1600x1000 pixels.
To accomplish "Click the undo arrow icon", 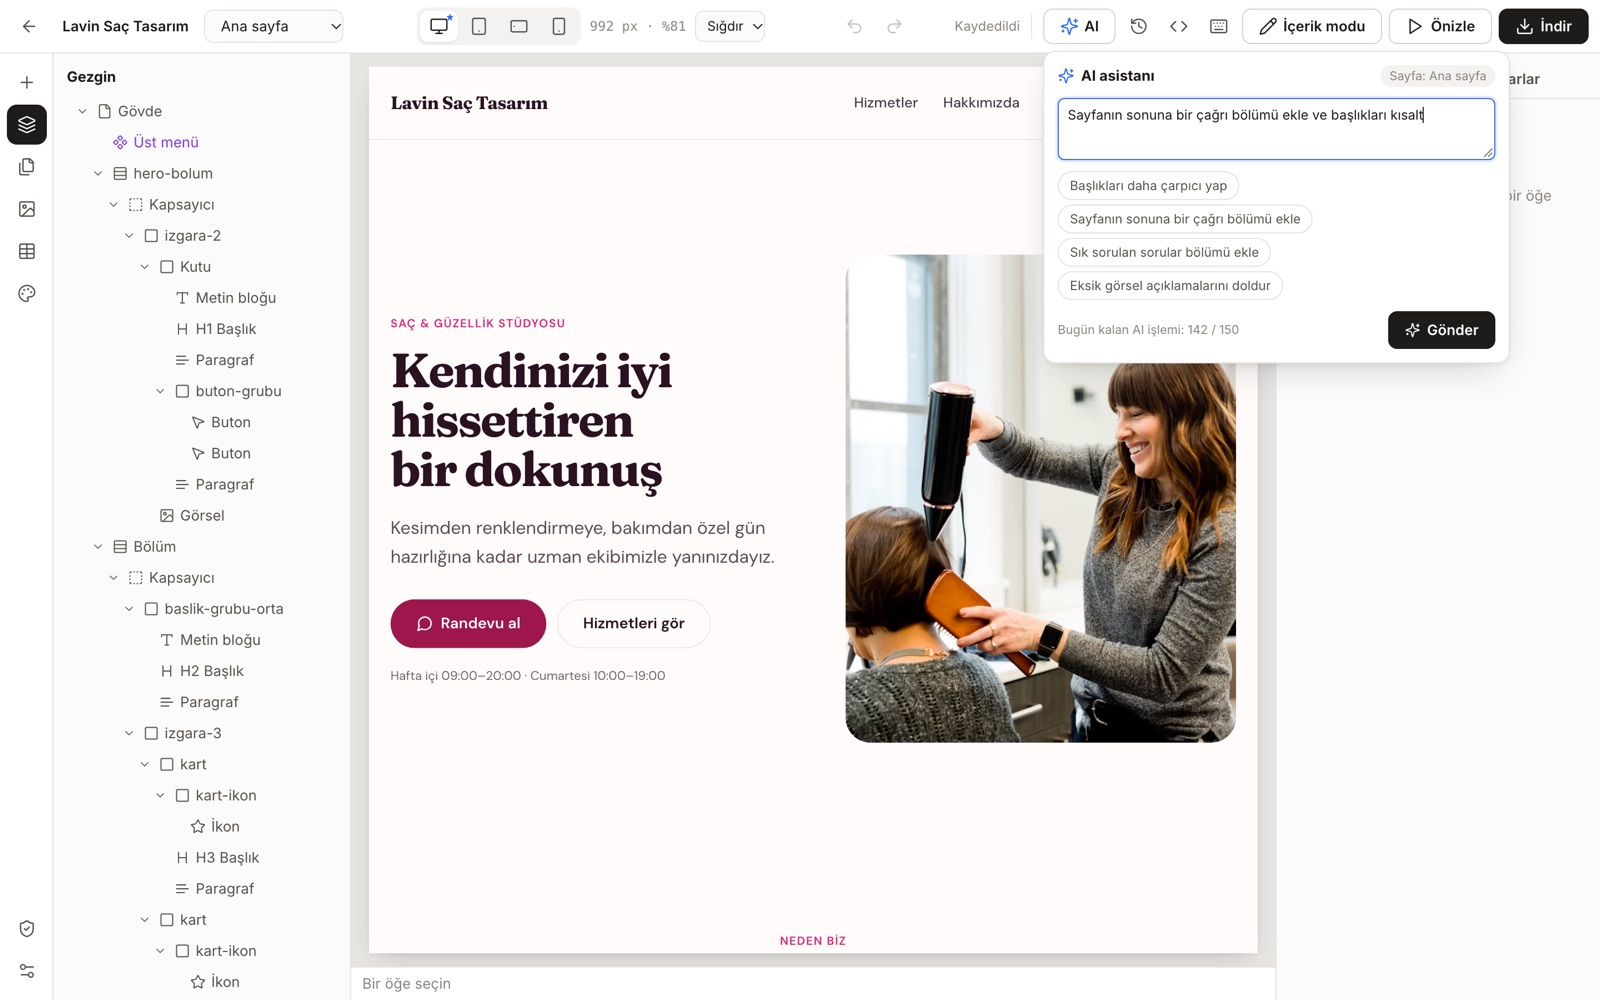I will tap(854, 26).
